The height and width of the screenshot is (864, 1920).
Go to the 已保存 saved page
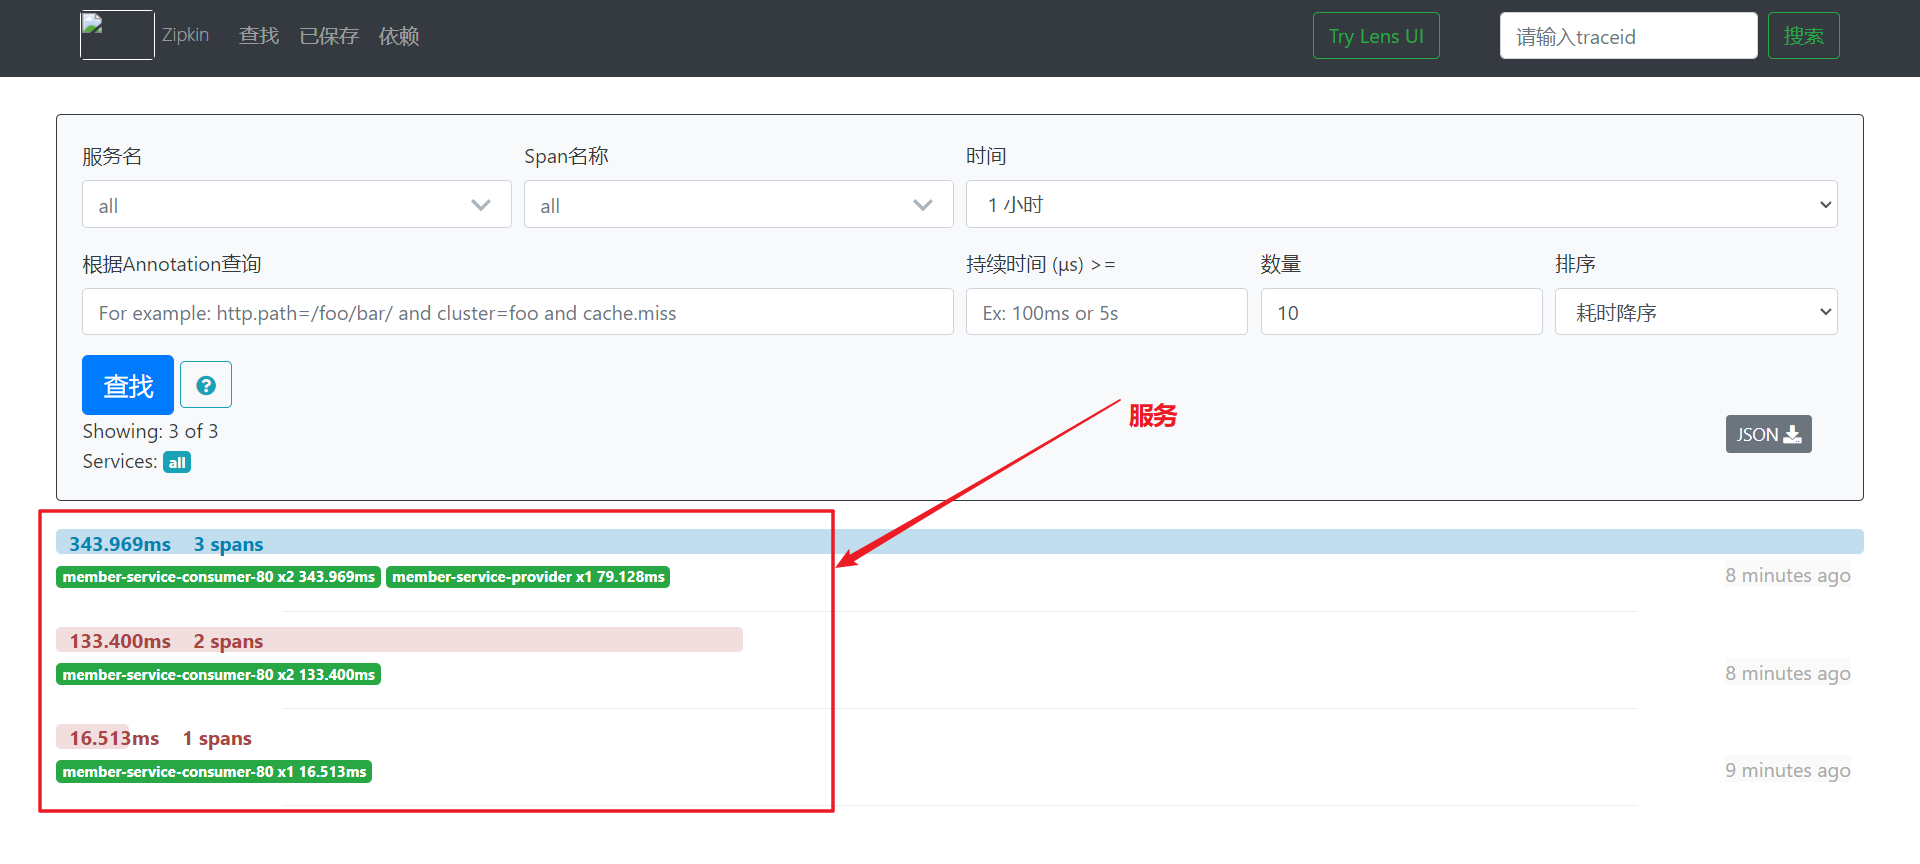point(328,36)
